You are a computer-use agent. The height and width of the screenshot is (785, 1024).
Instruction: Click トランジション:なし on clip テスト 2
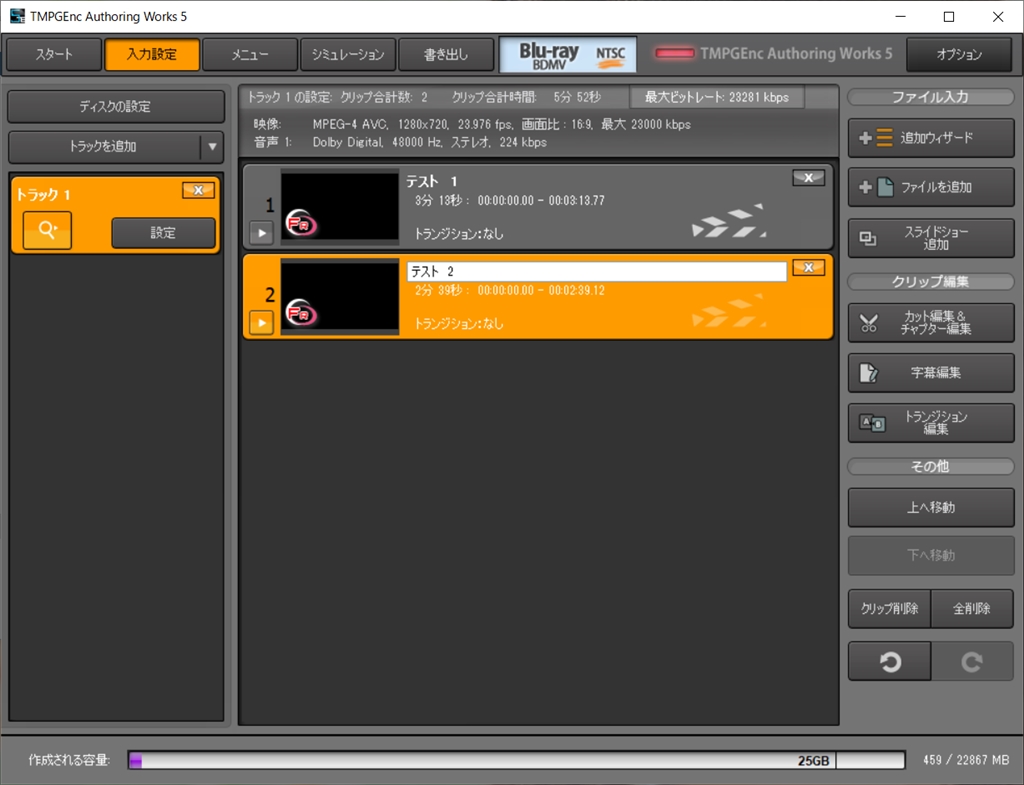(x=459, y=323)
